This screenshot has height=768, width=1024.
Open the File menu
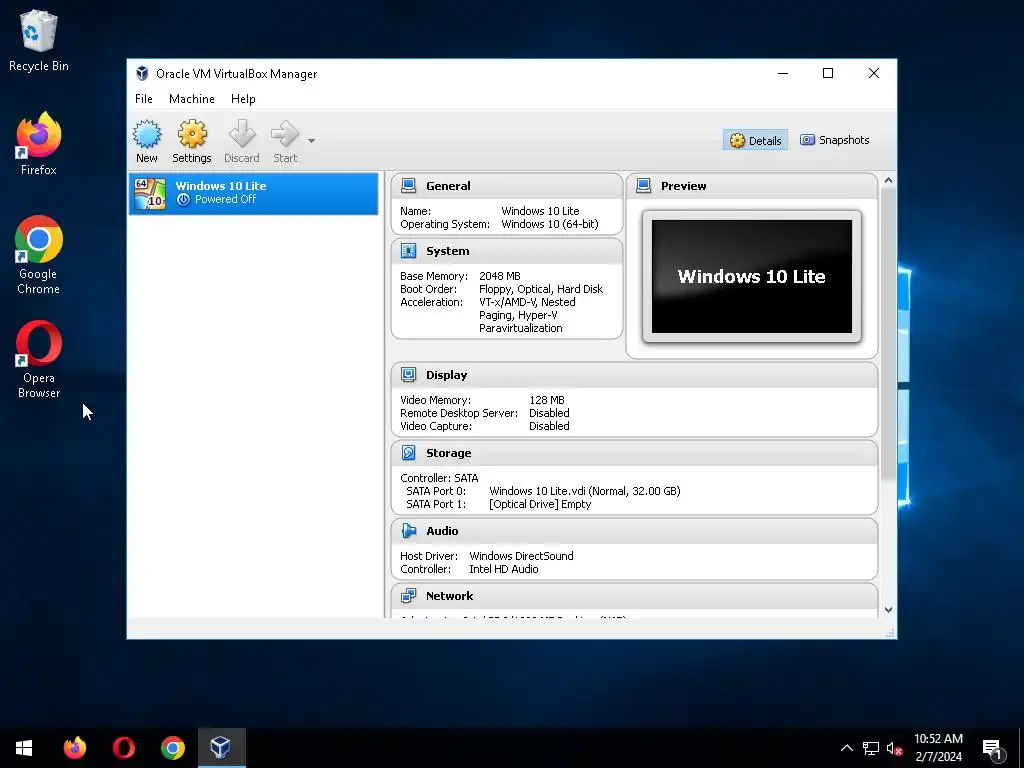pos(144,99)
